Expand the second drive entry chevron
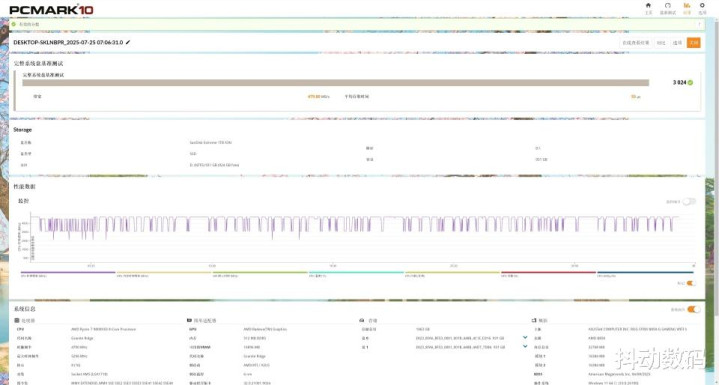This screenshot has width=719, height=385. [525, 346]
